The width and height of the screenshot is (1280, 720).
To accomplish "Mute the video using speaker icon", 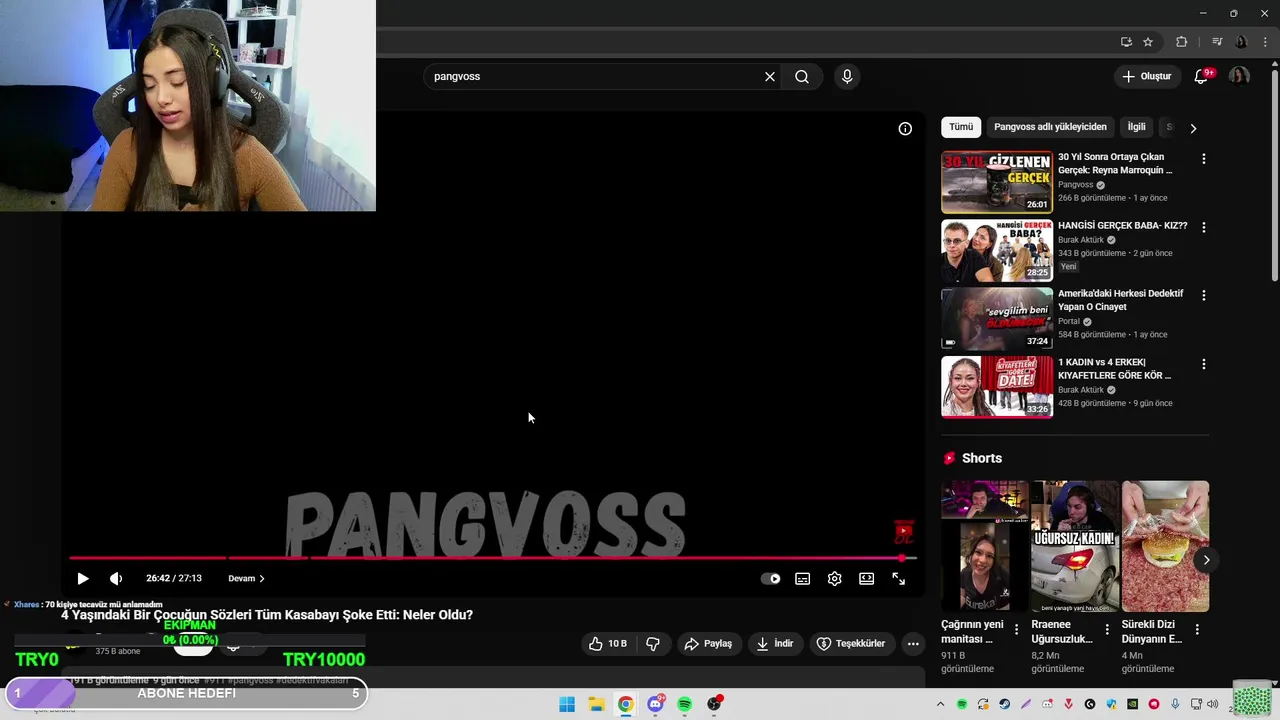I will [116, 578].
